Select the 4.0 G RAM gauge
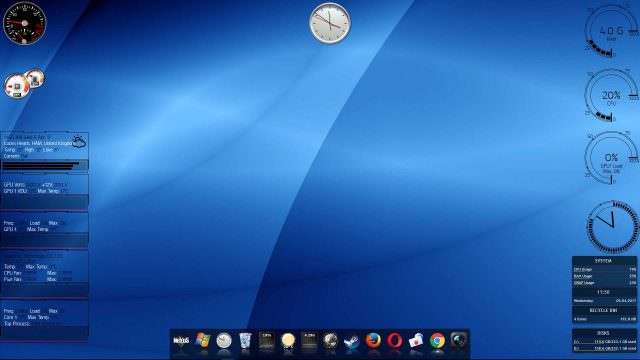Image resolution: width=640 pixels, height=360 pixels. 611,31
